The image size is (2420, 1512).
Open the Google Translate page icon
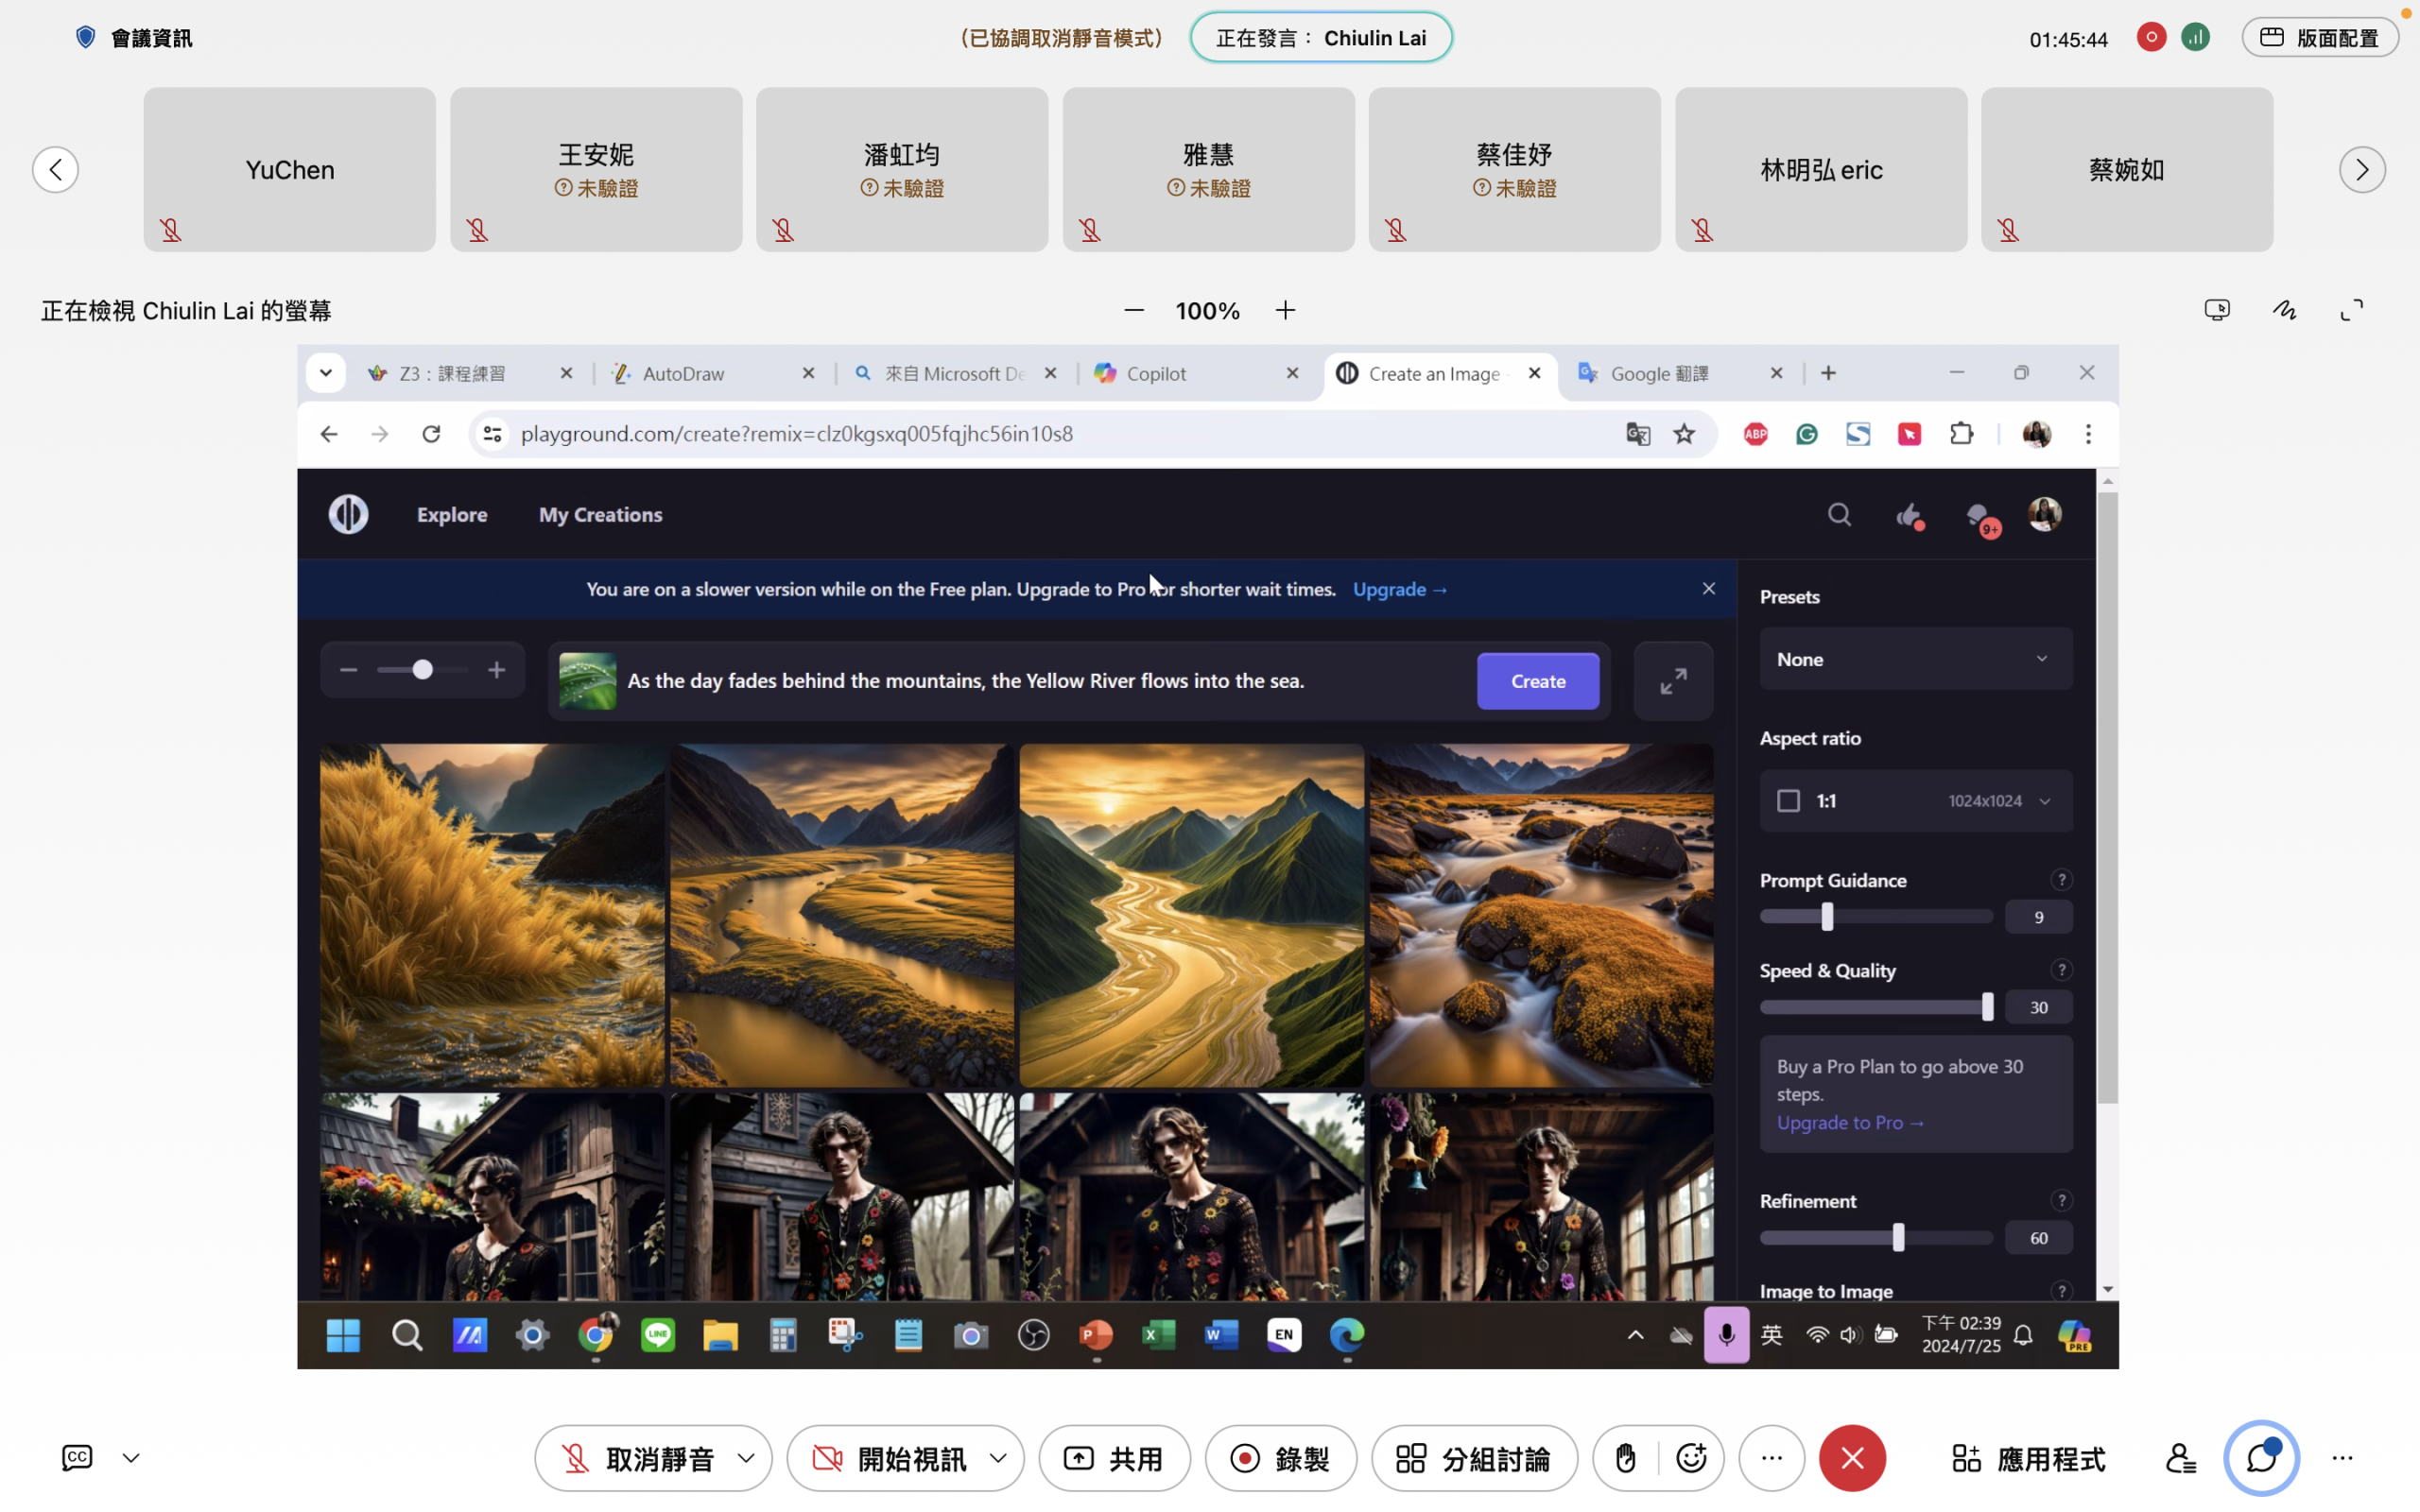point(1637,434)
